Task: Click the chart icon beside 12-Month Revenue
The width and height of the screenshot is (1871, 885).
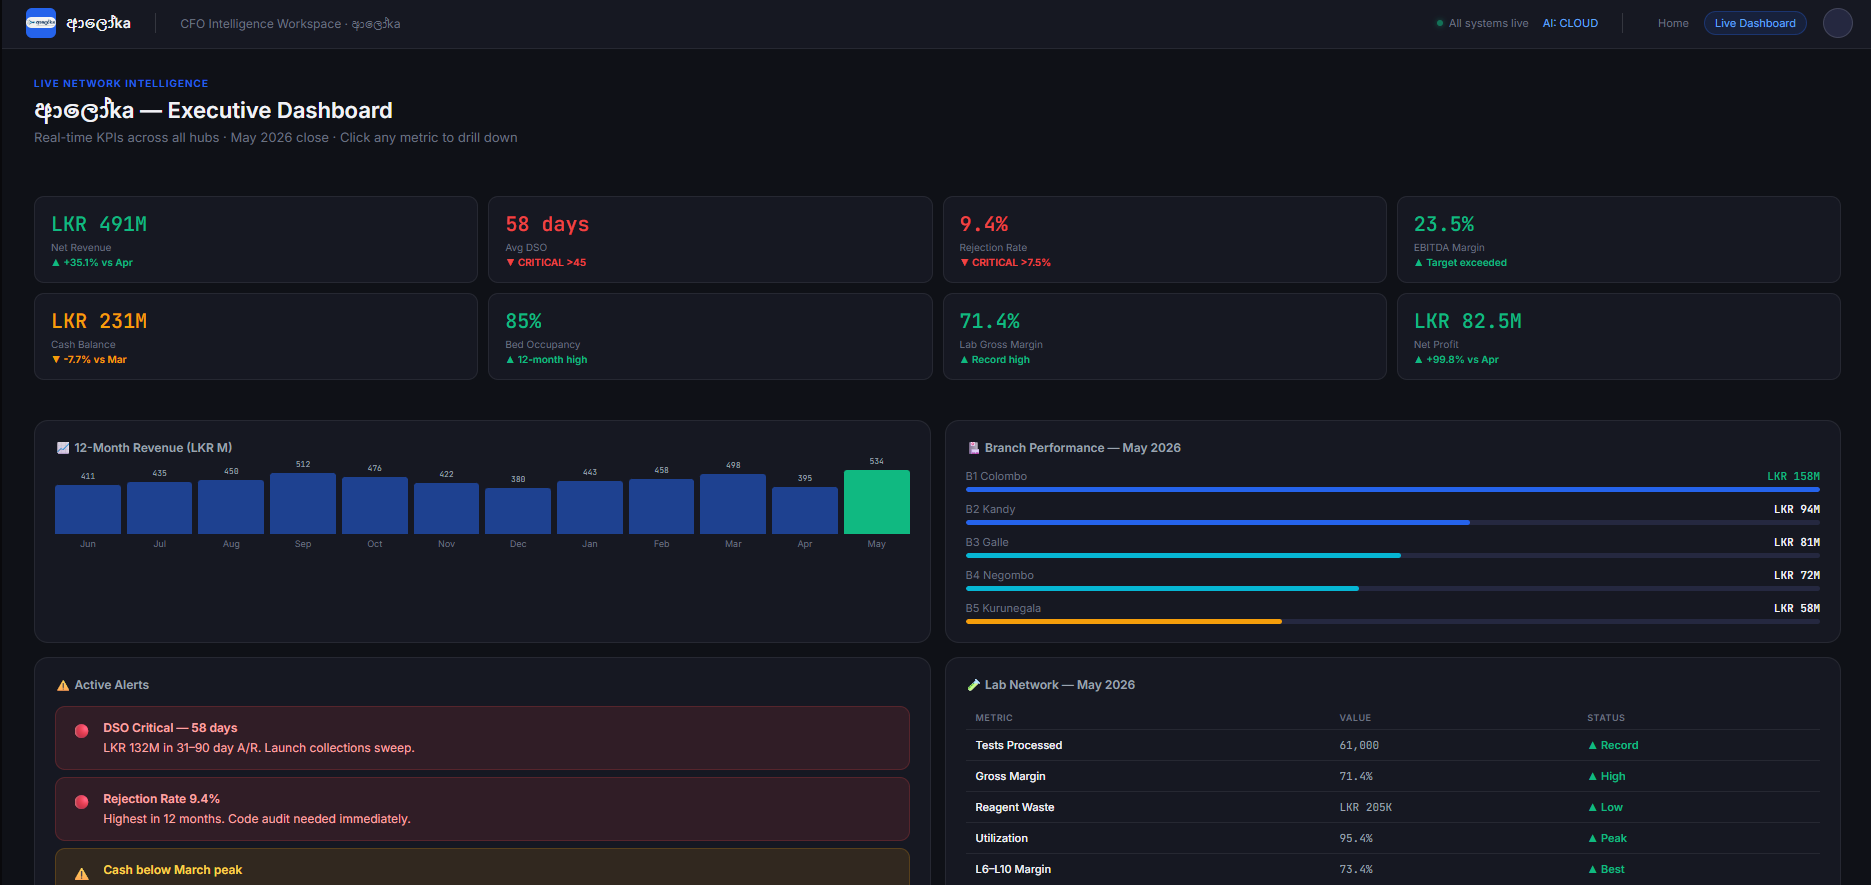Action: (x=63, y=448)
